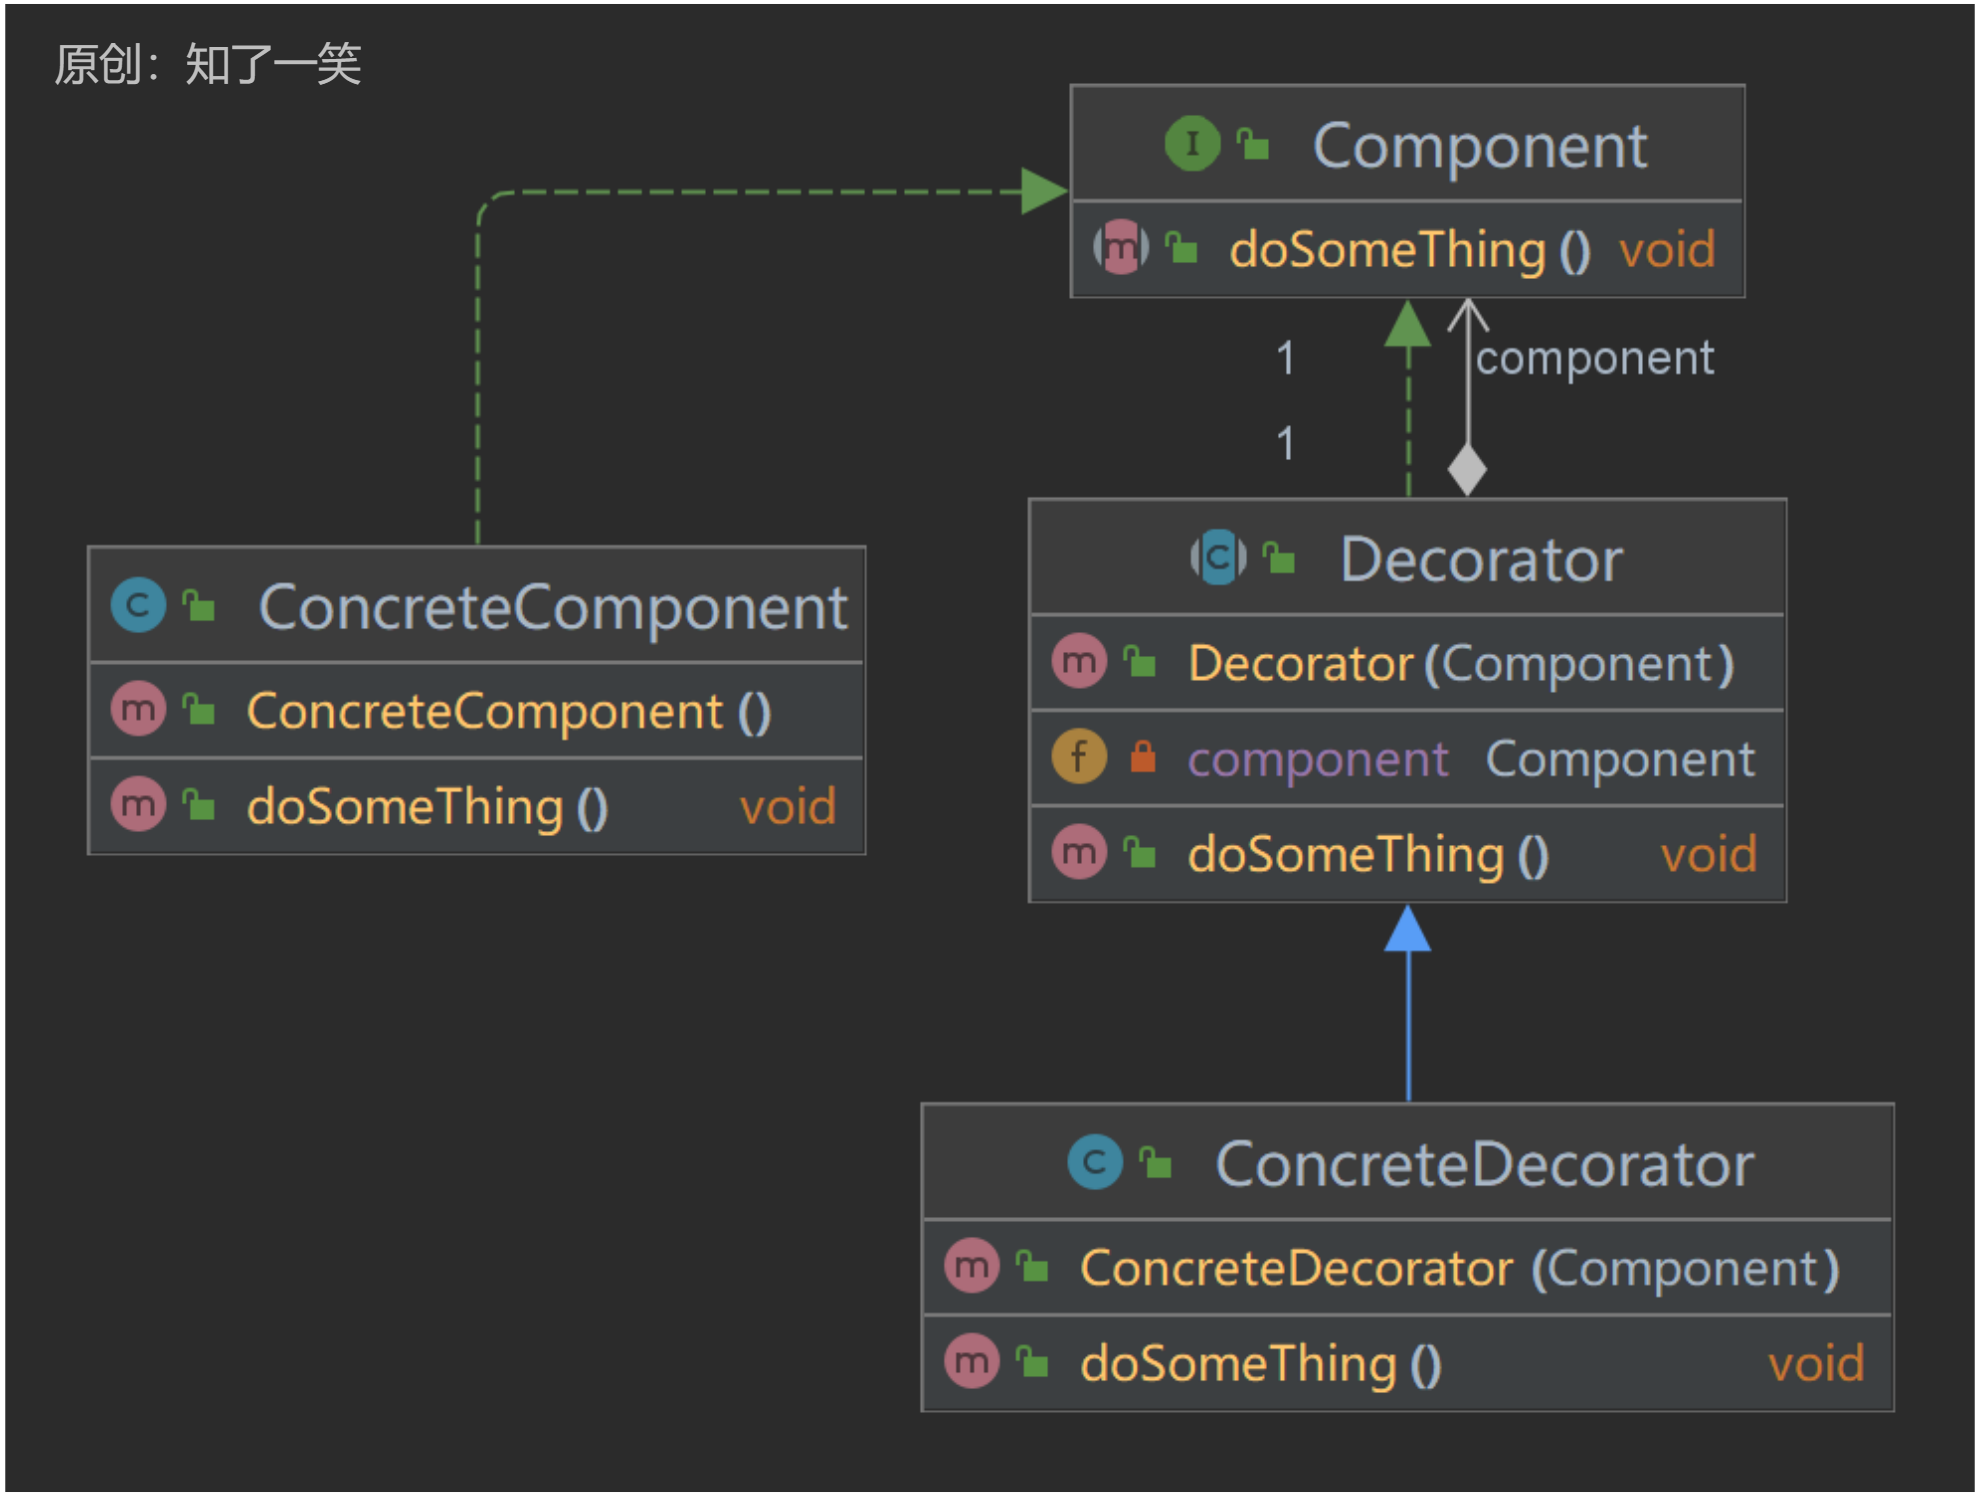Click void return type in ConcreteComponent node
The width and height of the screenshot is (1980, 1496).
pos(787,806)
